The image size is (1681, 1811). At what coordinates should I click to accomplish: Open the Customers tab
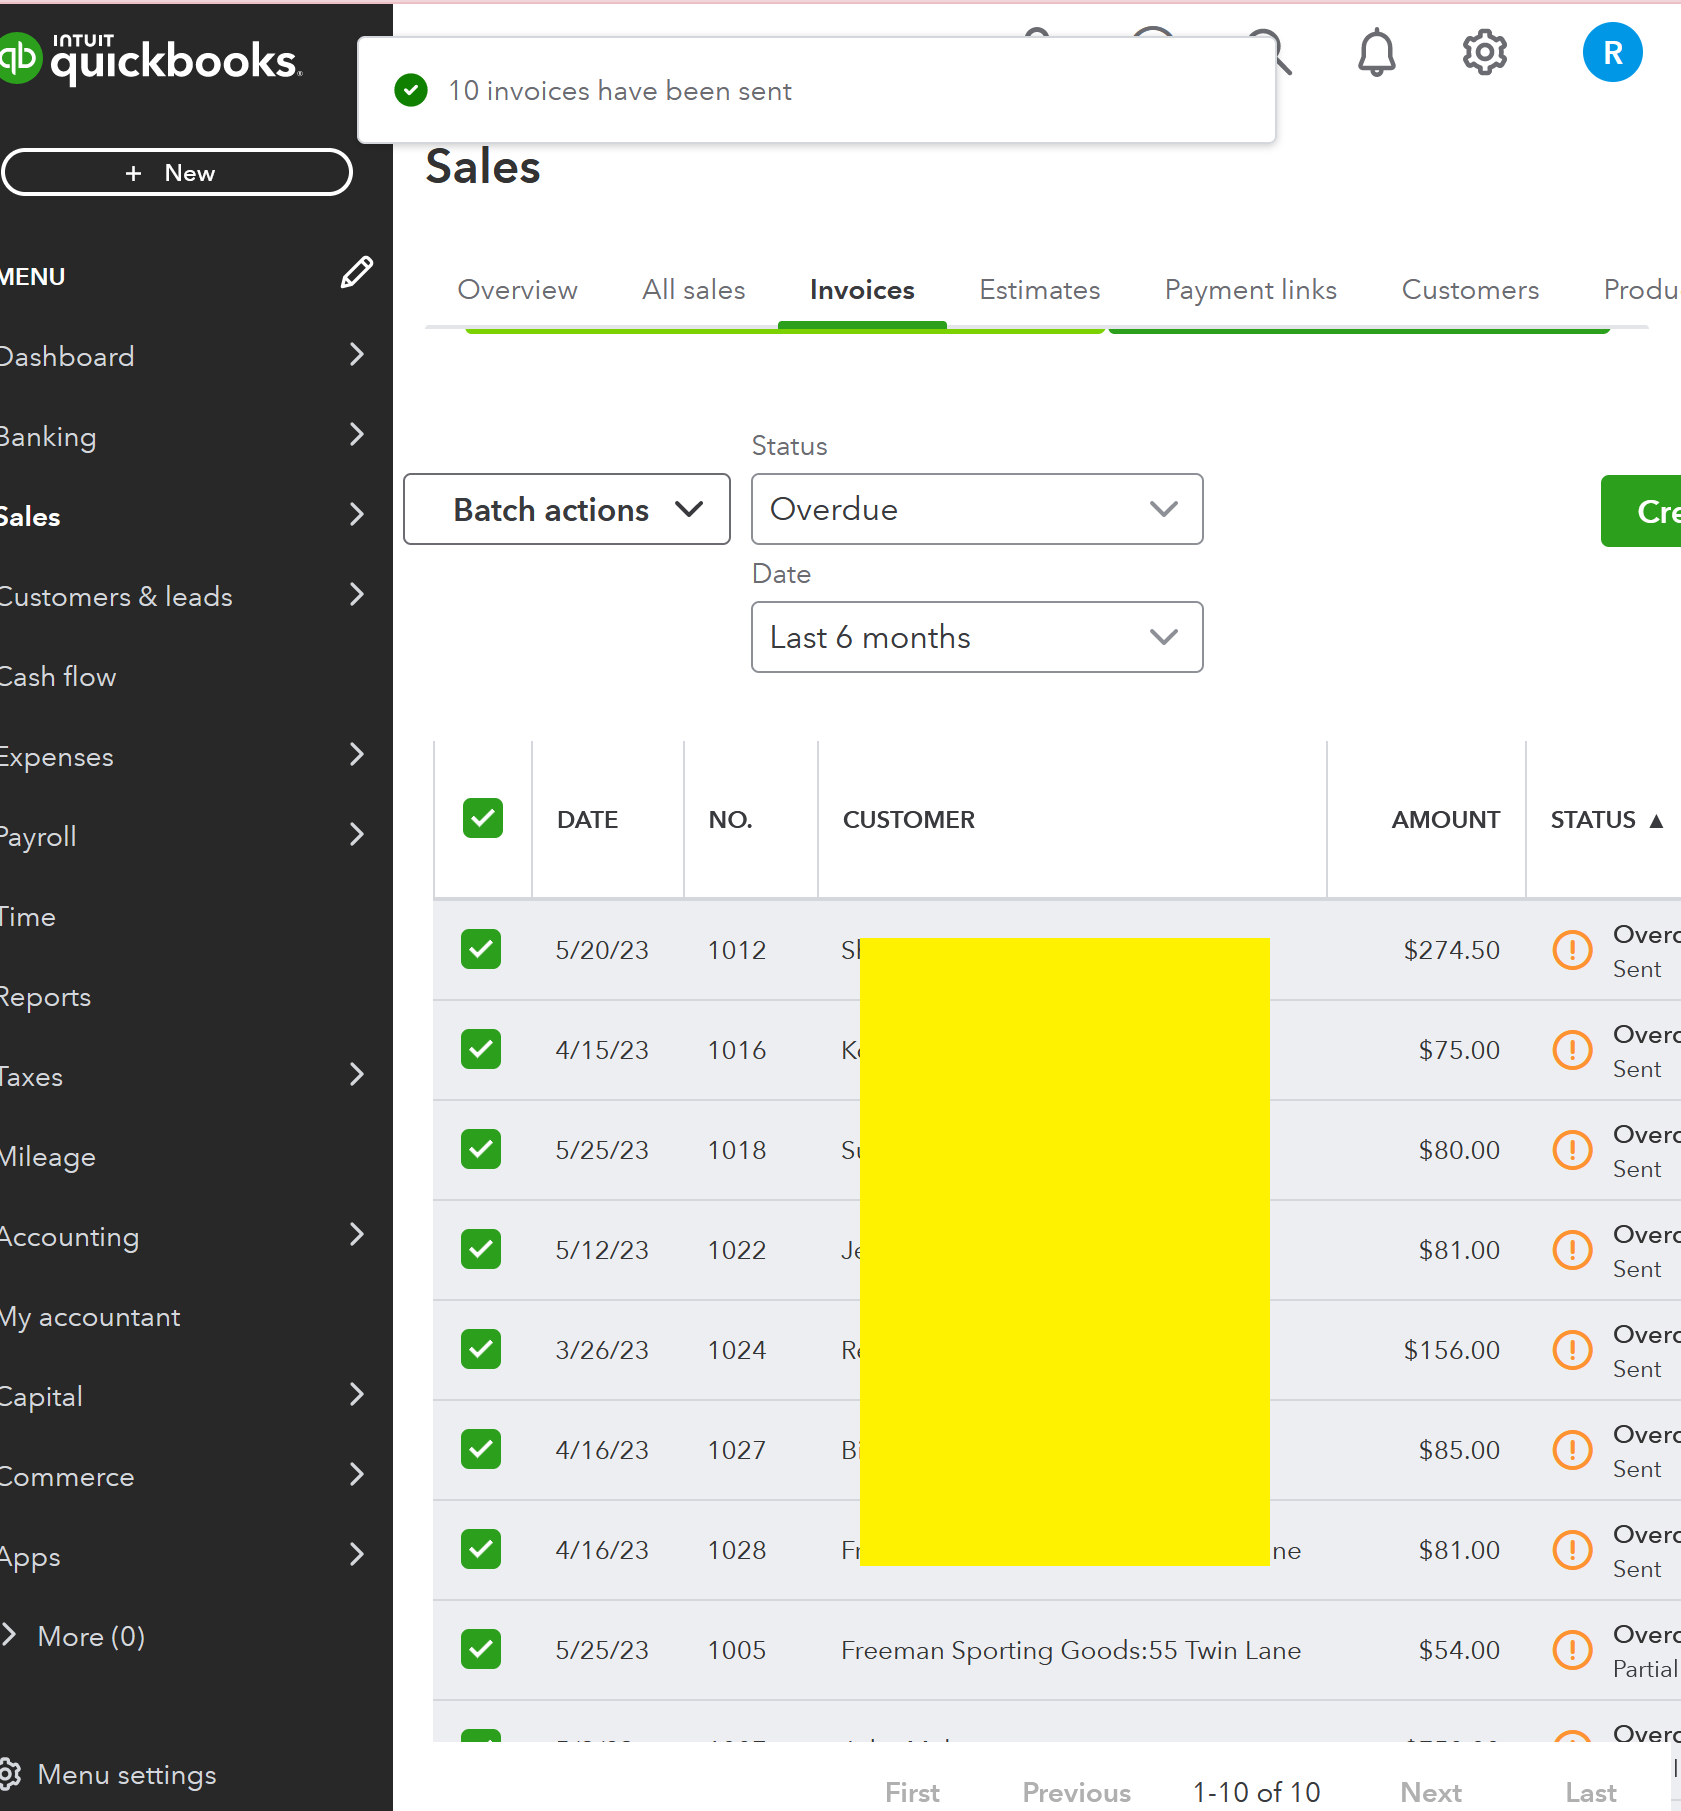(1470, 290)
